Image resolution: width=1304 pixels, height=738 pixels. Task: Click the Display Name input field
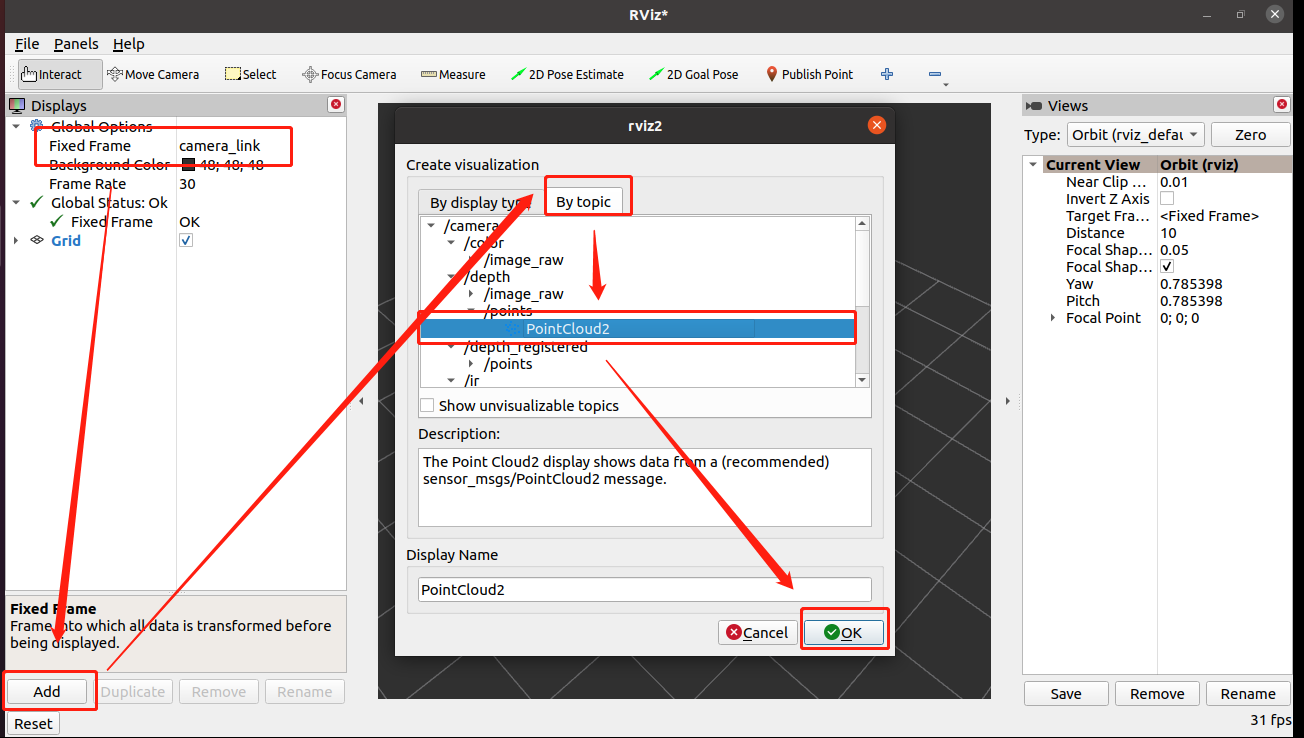pyautogui.click(x=645, y=589)
